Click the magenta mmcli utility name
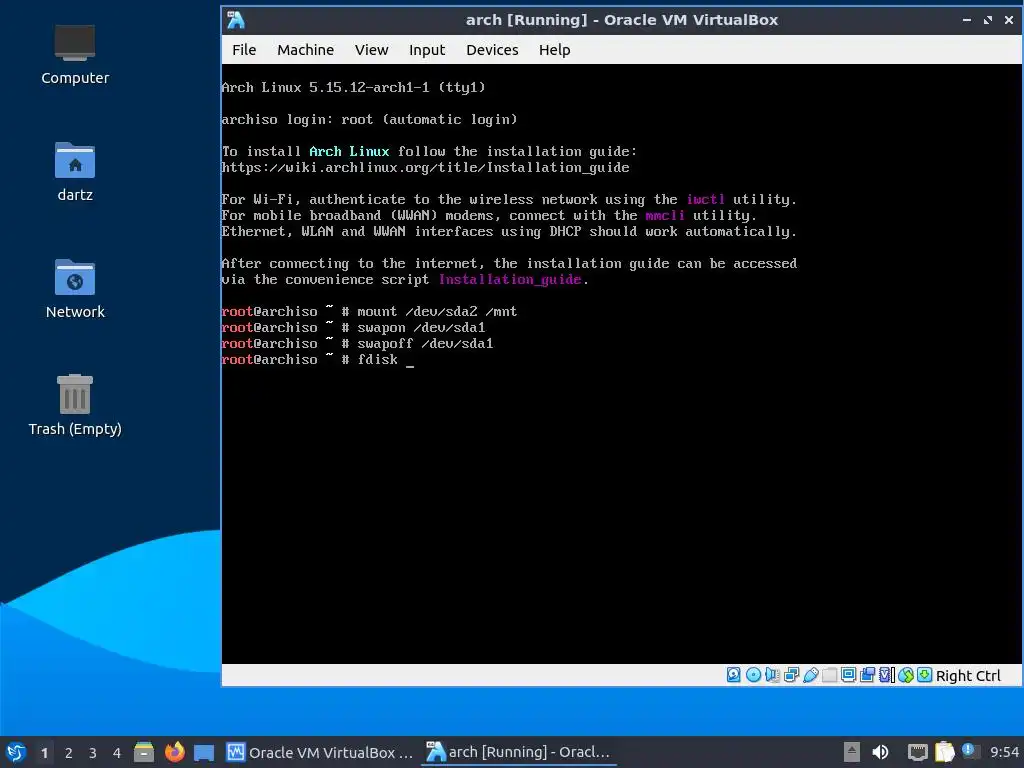 coord(665,216)
